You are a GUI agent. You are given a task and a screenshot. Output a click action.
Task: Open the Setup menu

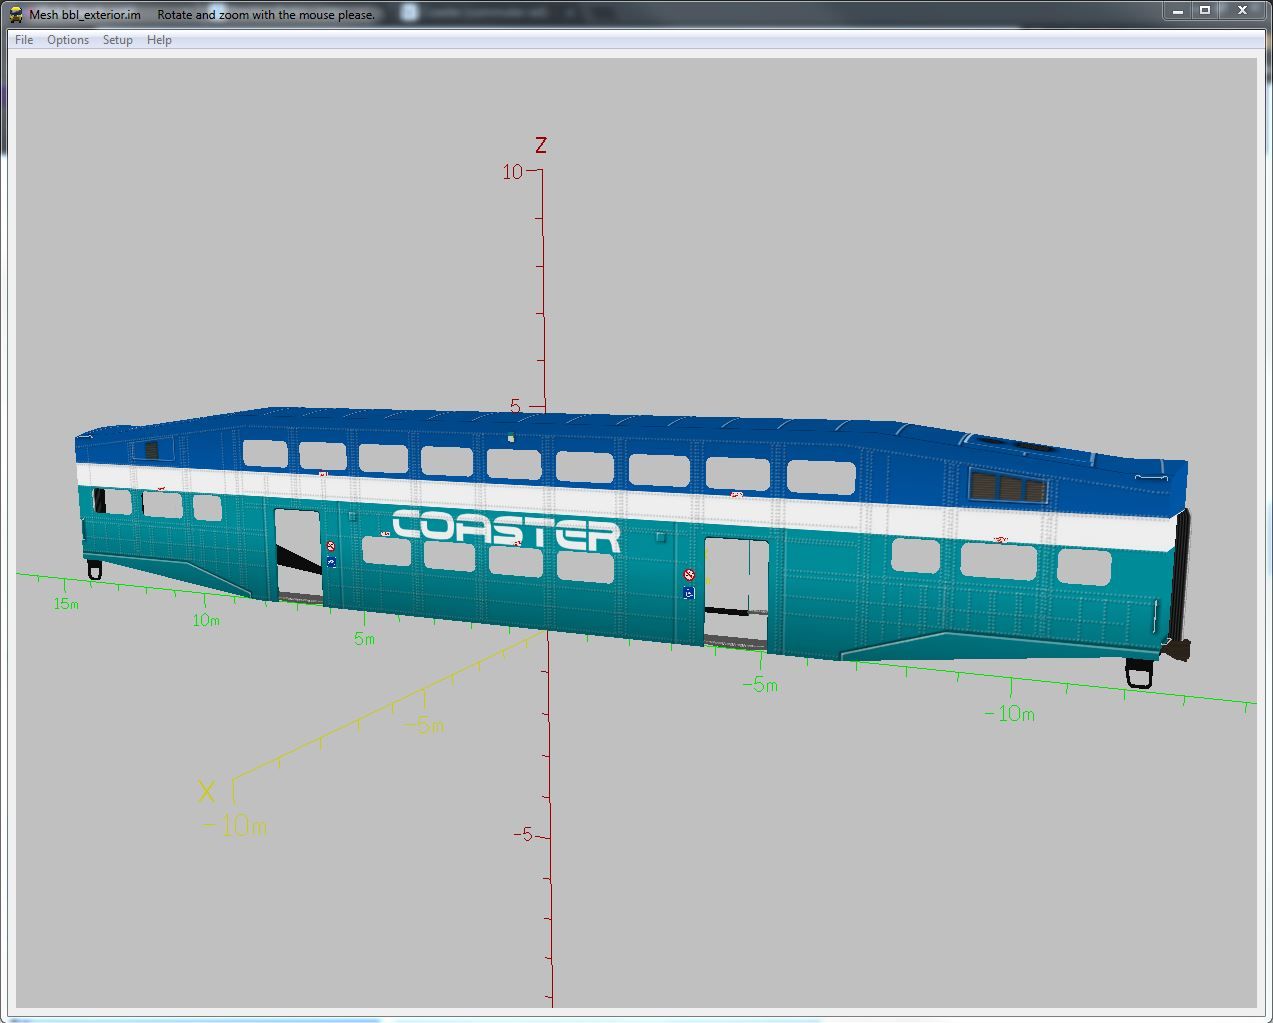[118, 40]
